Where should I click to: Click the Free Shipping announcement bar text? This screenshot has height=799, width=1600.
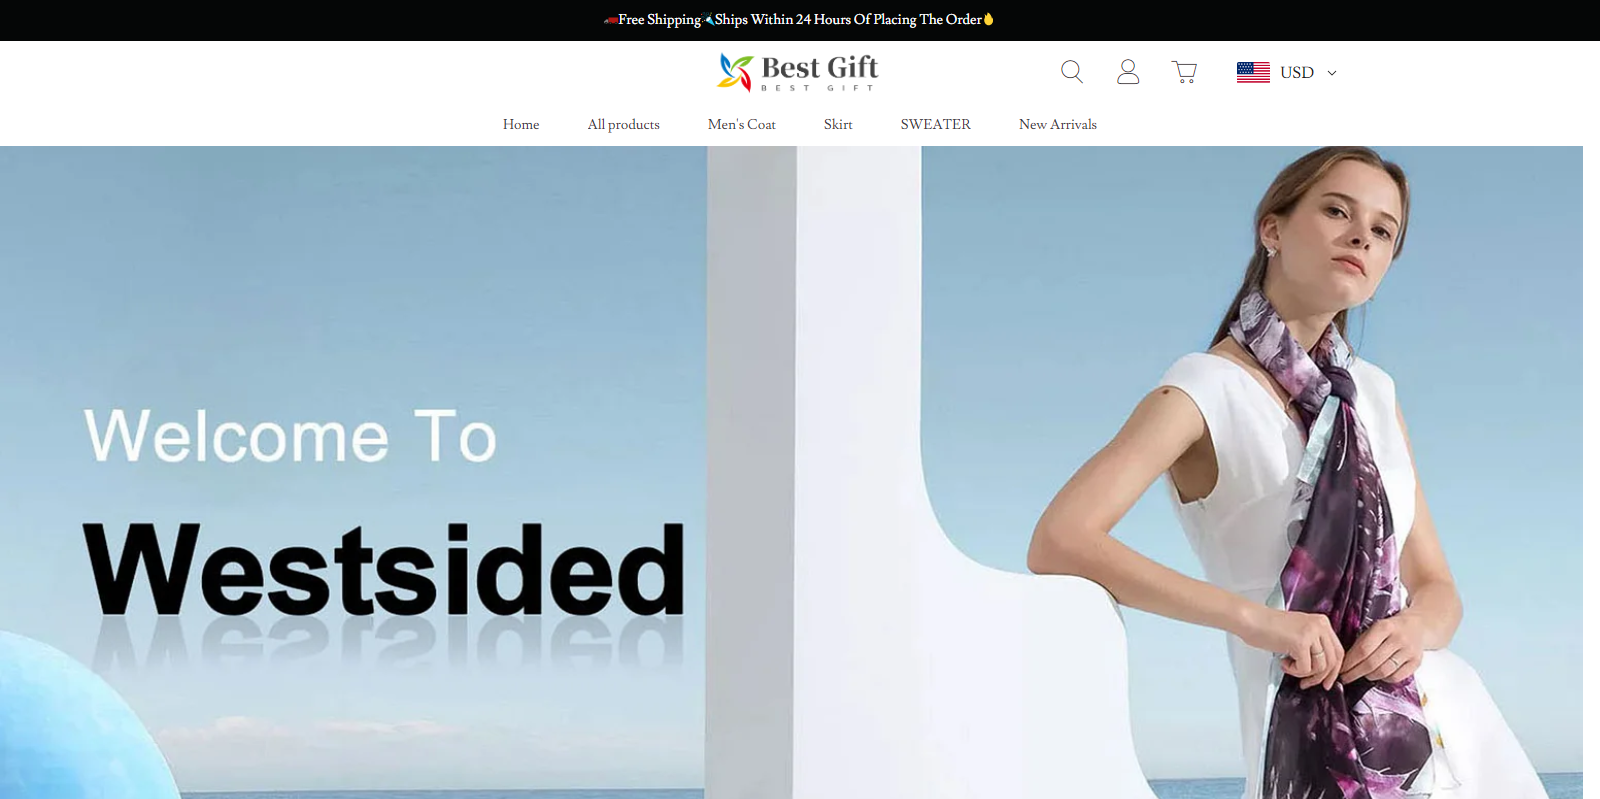799,19
